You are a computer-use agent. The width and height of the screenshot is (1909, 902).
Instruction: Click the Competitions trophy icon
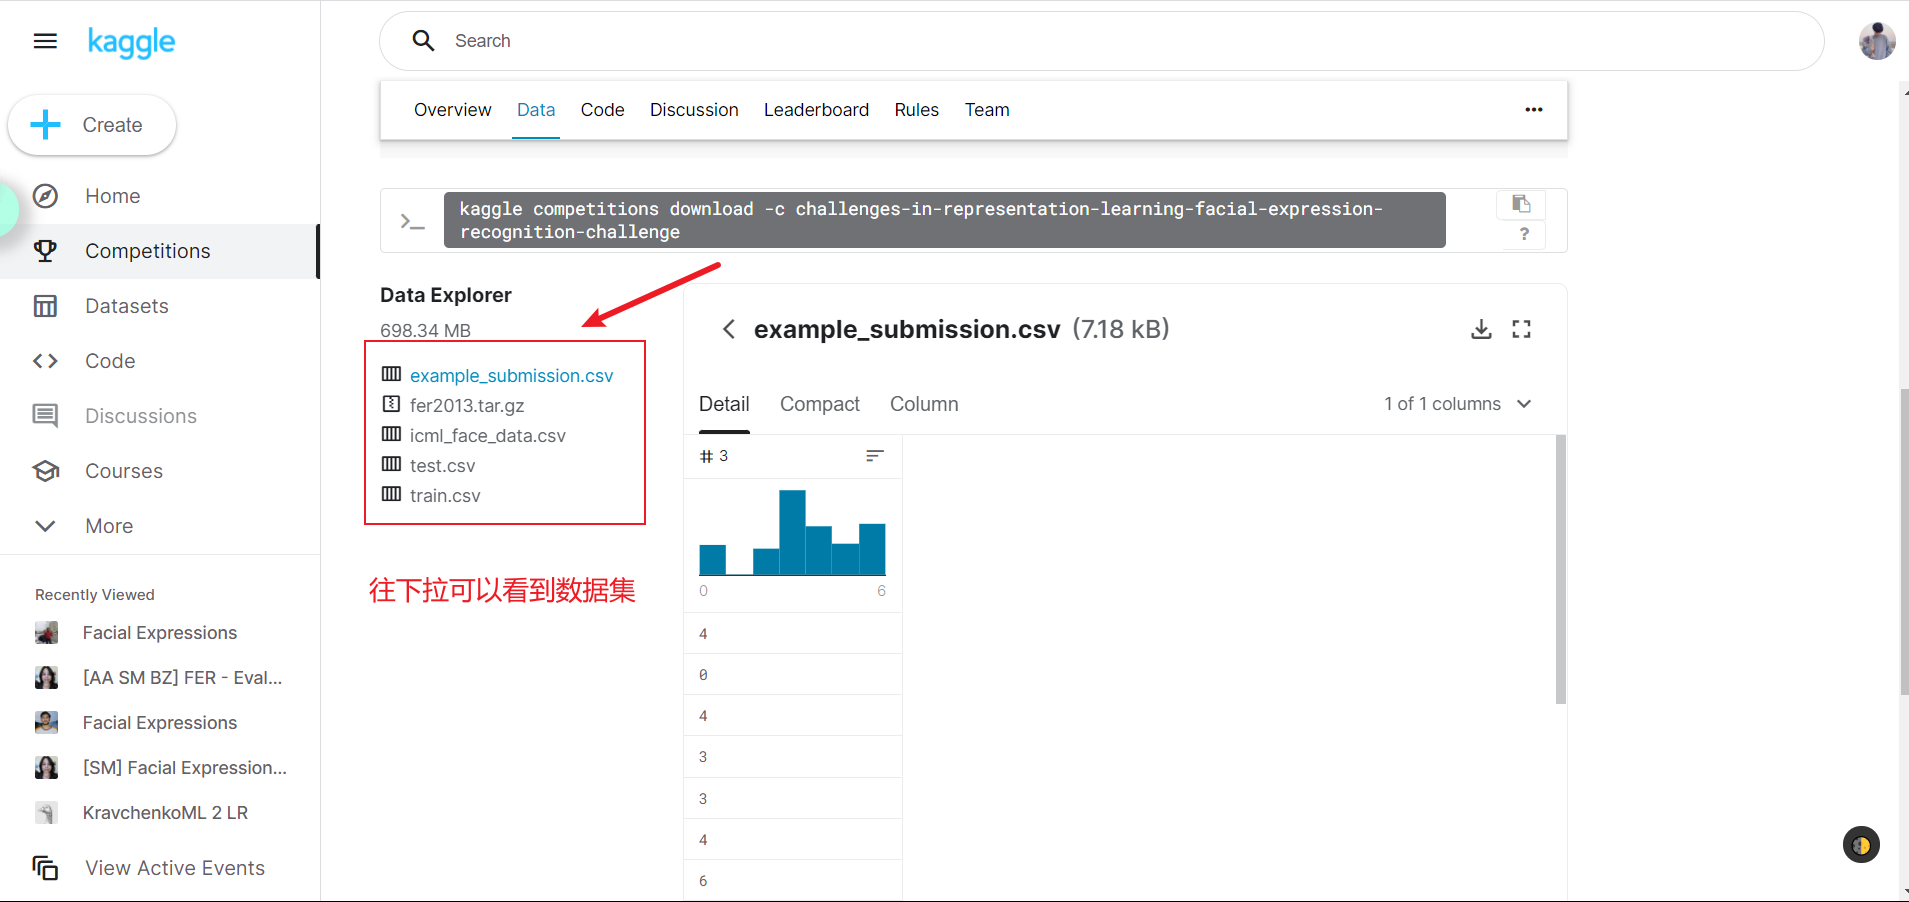click(x=45, y=251)
